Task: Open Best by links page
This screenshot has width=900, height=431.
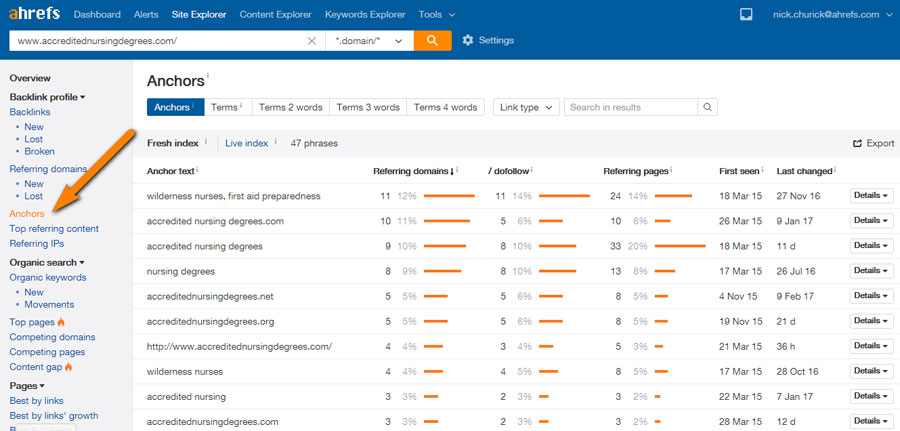Action: [x=36, y=401]
